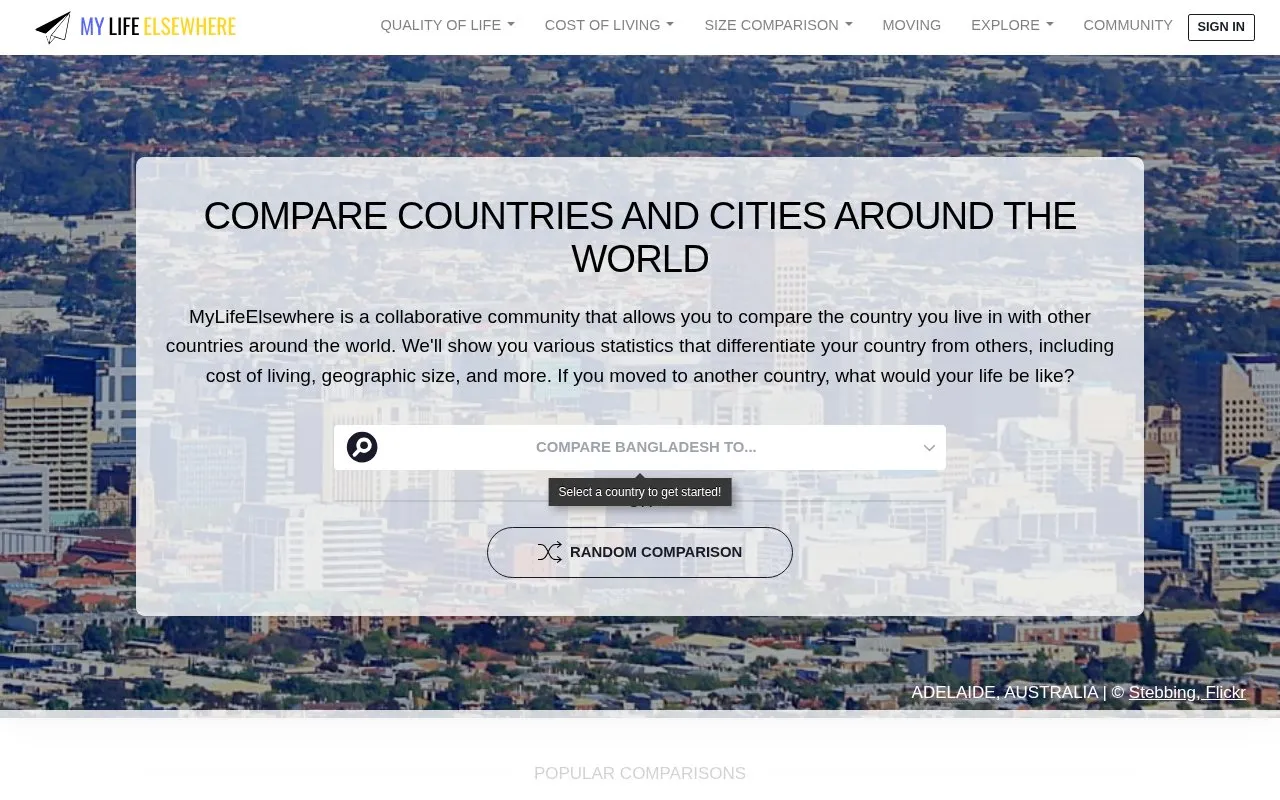The image size is (1280, 800).
Task: Click the magnifier search icon in compare box
Action: (x=362, y=447)
